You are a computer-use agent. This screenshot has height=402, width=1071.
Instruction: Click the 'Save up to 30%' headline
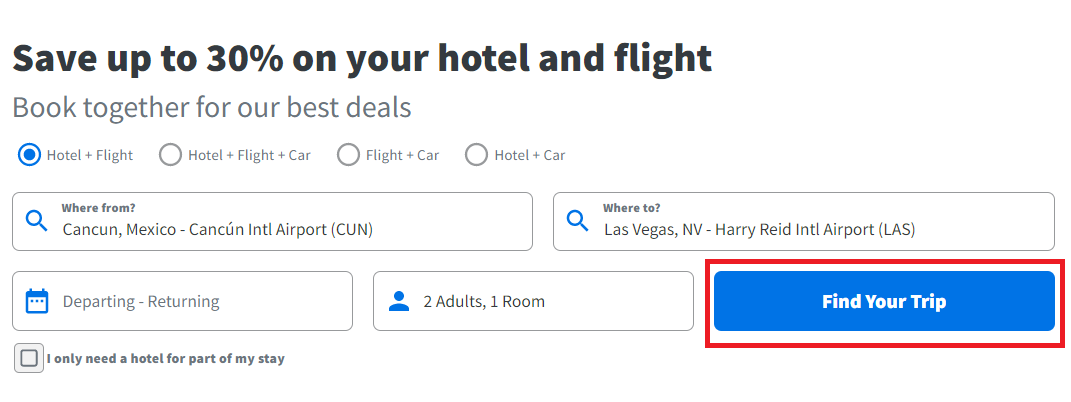click(x=362, y=59)
